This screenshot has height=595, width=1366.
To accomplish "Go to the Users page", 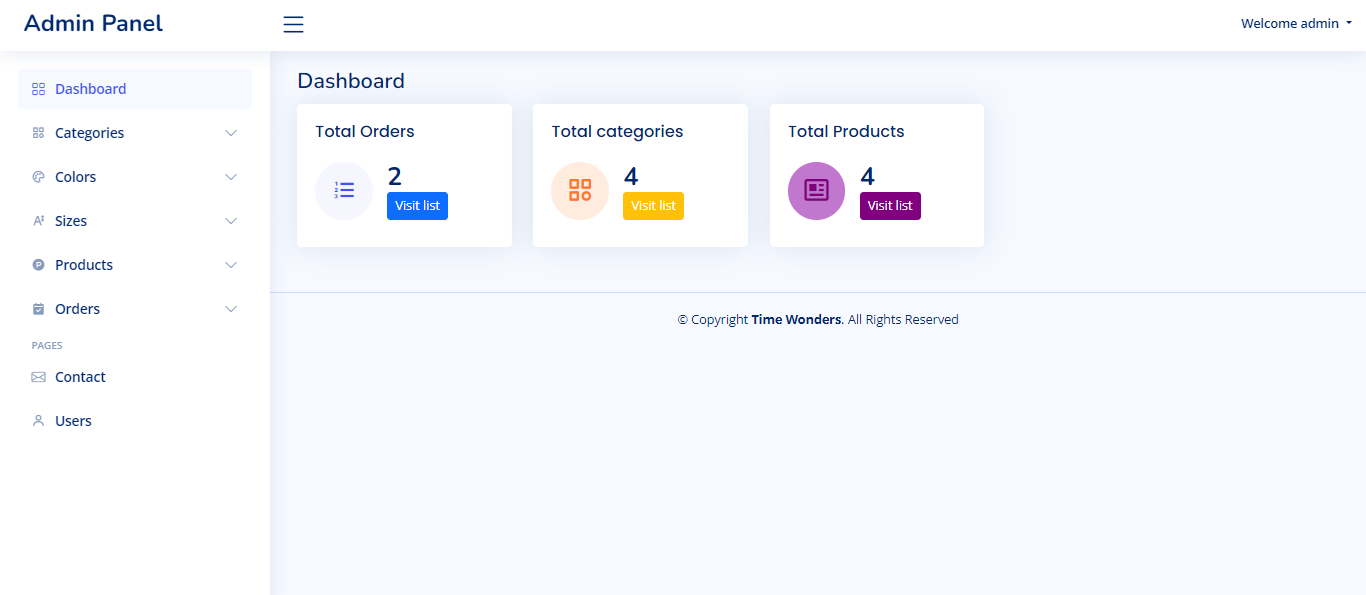I will (135, 421).
